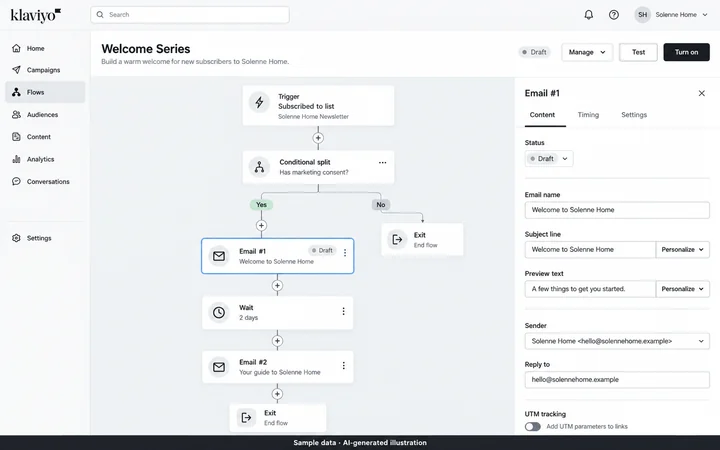Select the No branch label
The width and height of the screenshot is (720, 450).
(x=381, y=205)
